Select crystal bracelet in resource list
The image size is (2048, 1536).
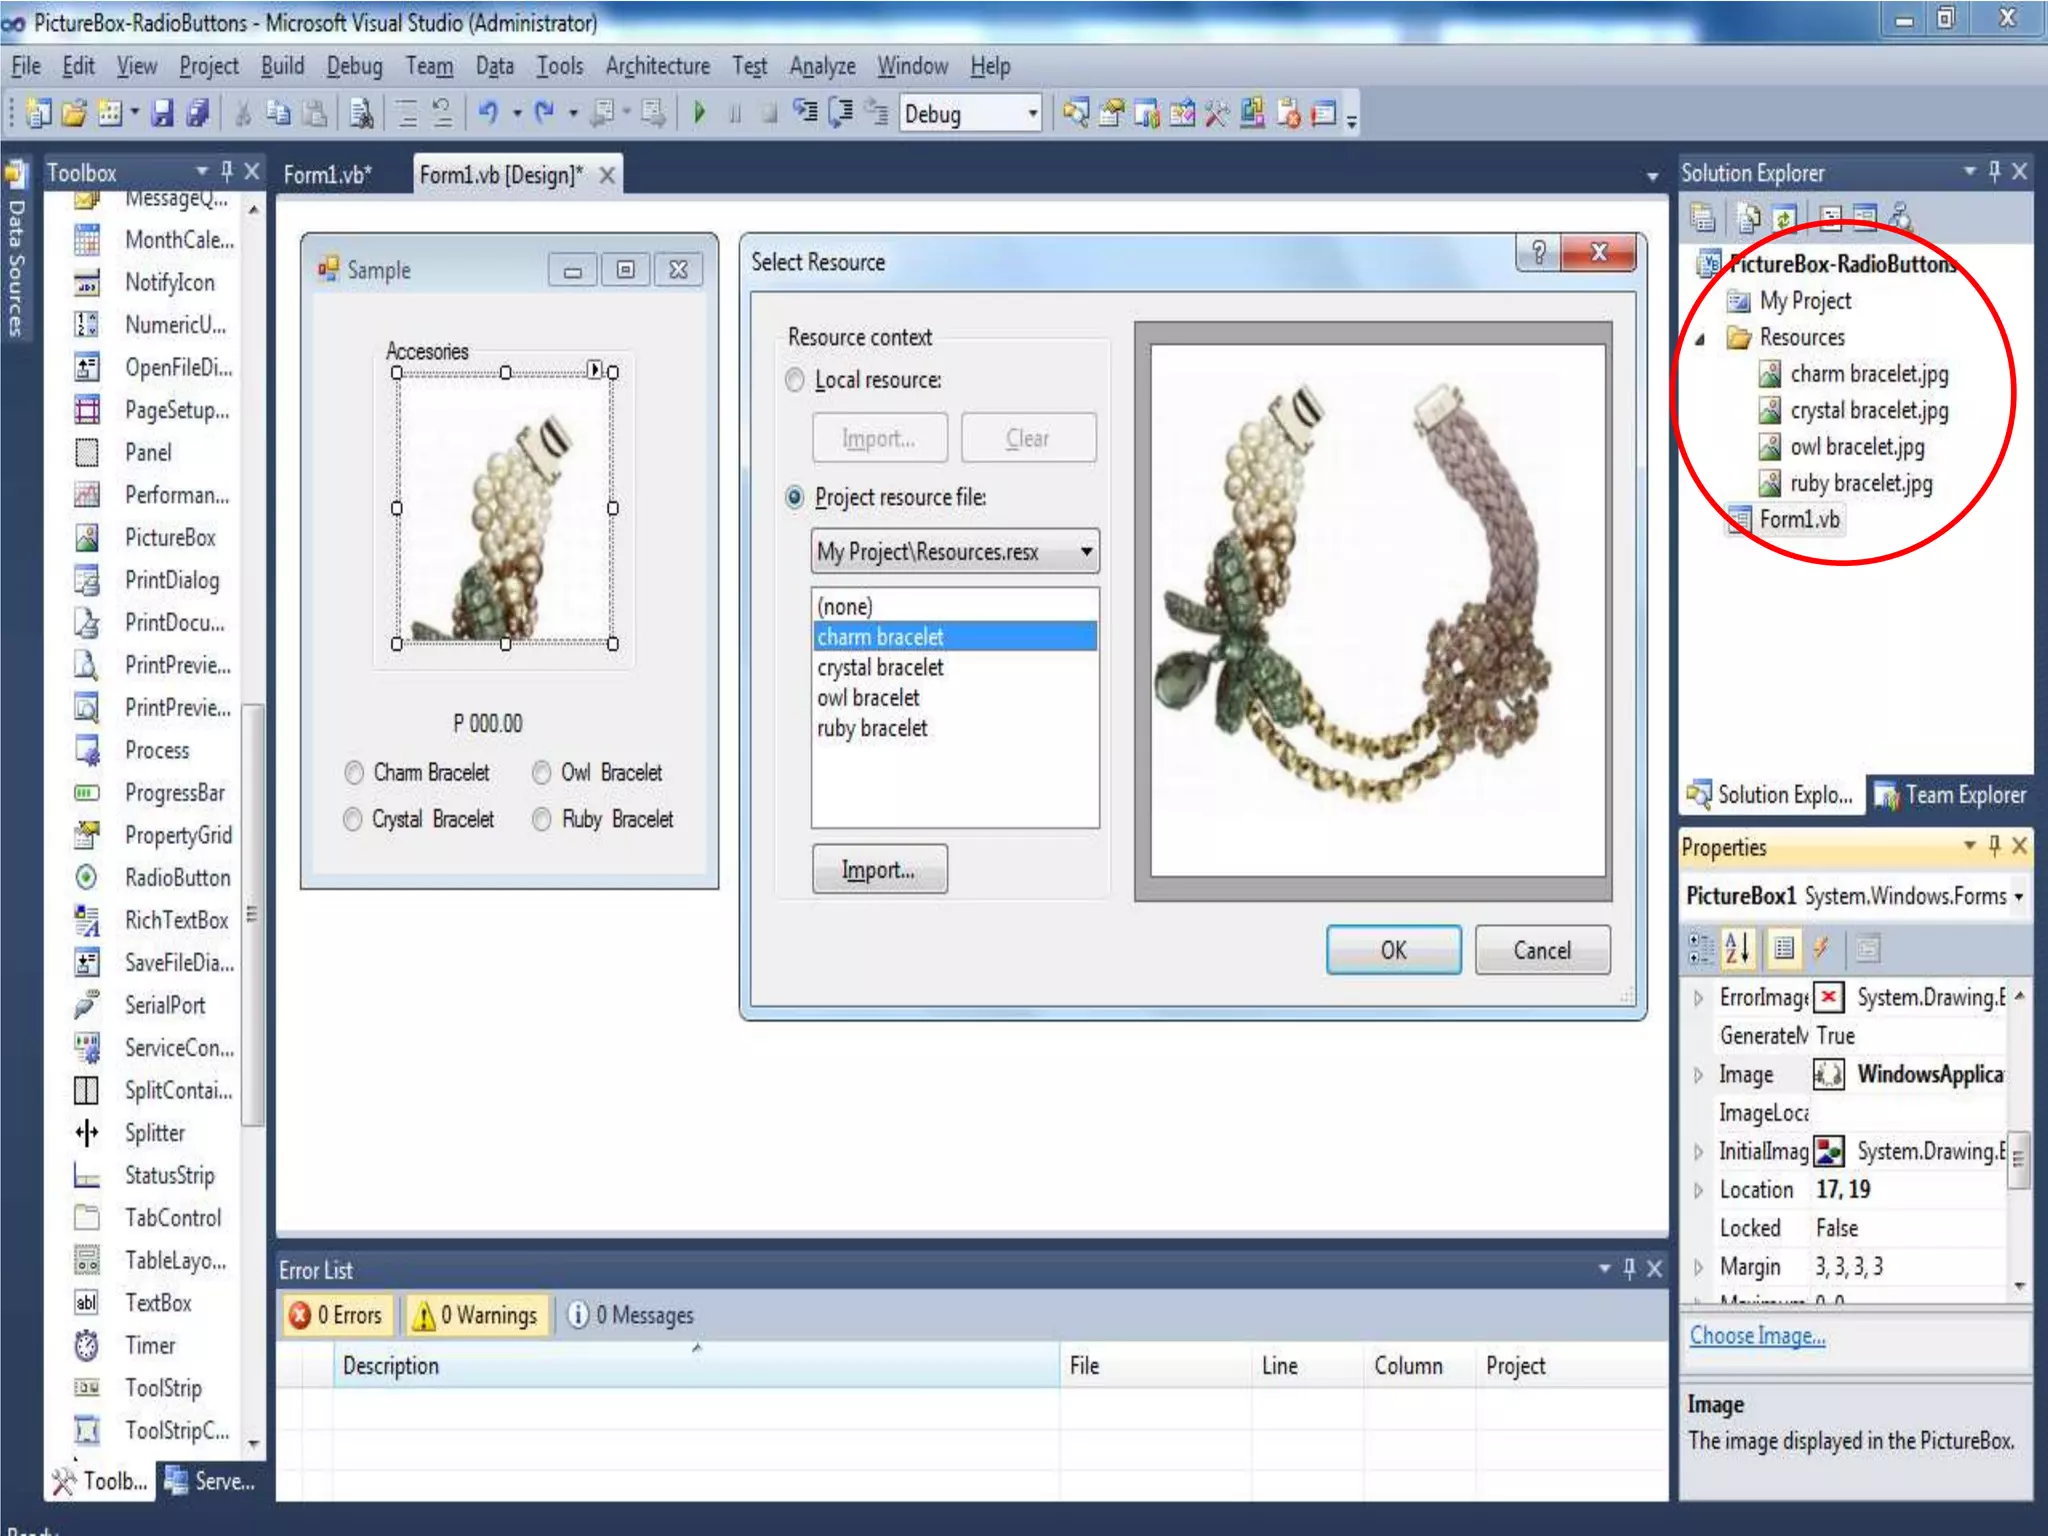[x=880, y=667]
